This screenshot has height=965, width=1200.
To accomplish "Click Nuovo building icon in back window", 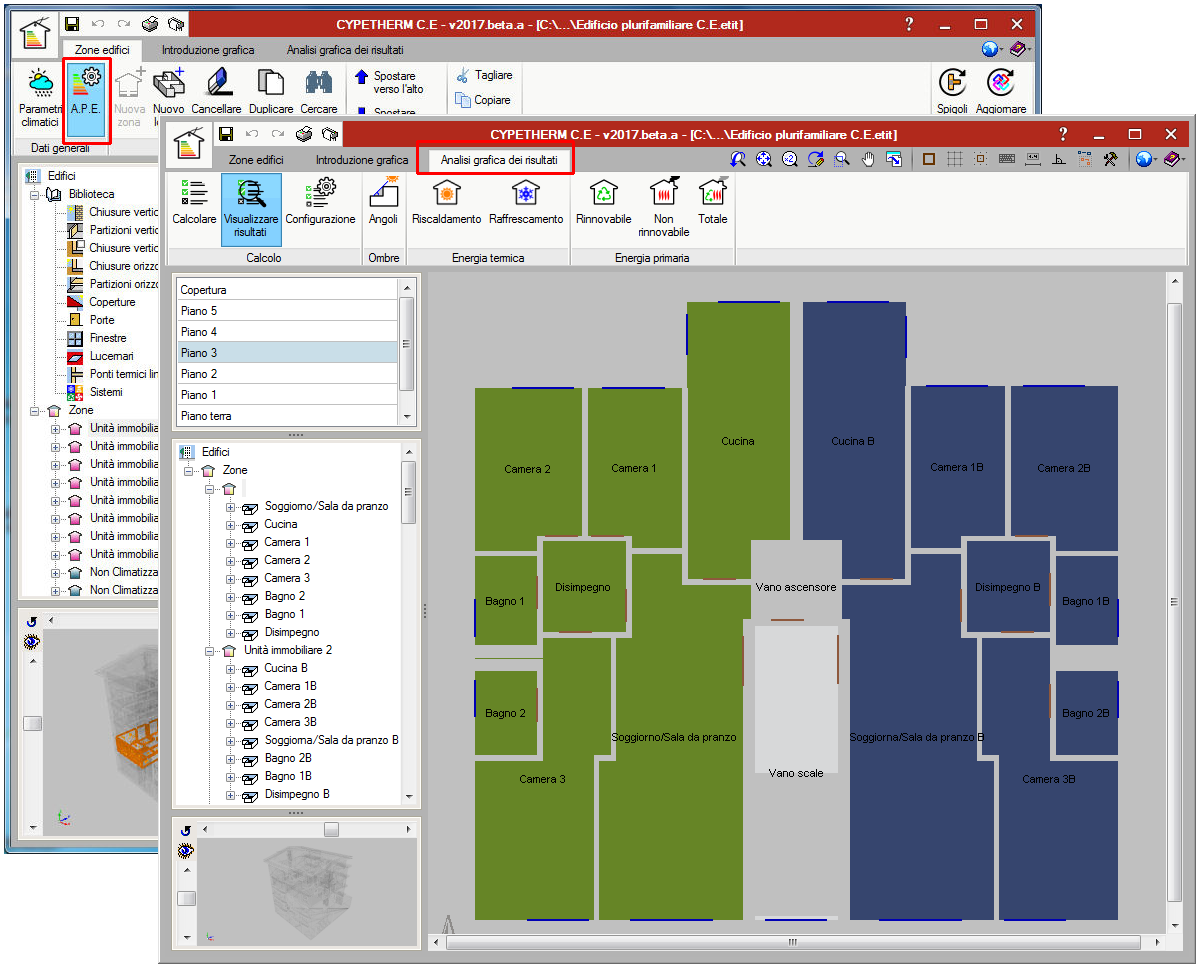I will (169, 92).
